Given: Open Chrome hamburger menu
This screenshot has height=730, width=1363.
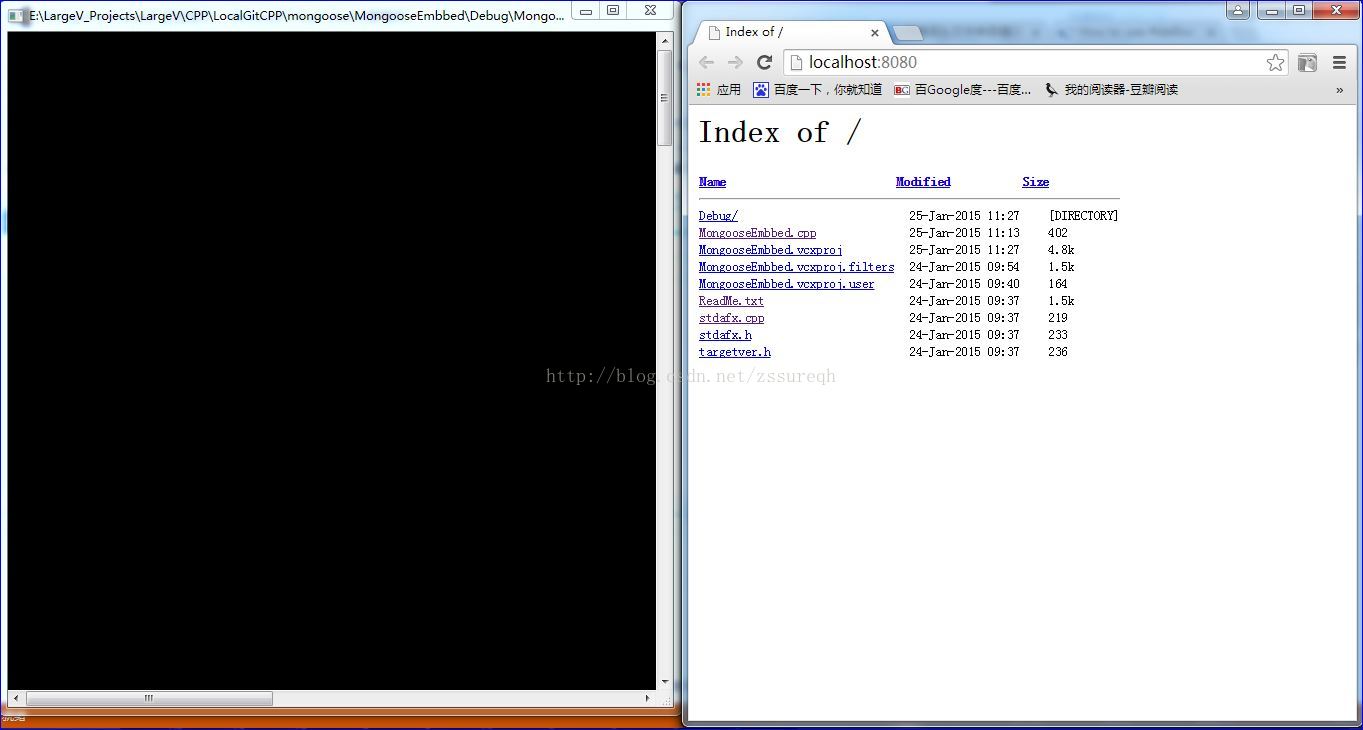Looking at the screenshot, I should tap(1339, 62).
